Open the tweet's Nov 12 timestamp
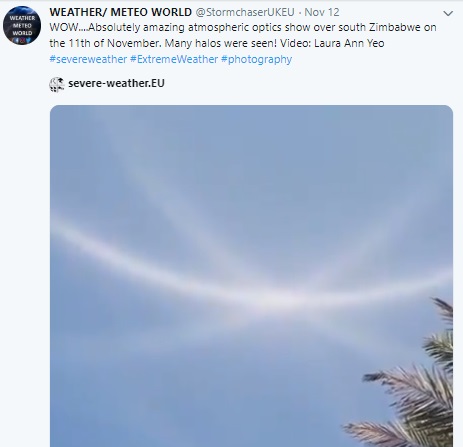The width and height of the screenshot is (463, 447). click(322, 12)
